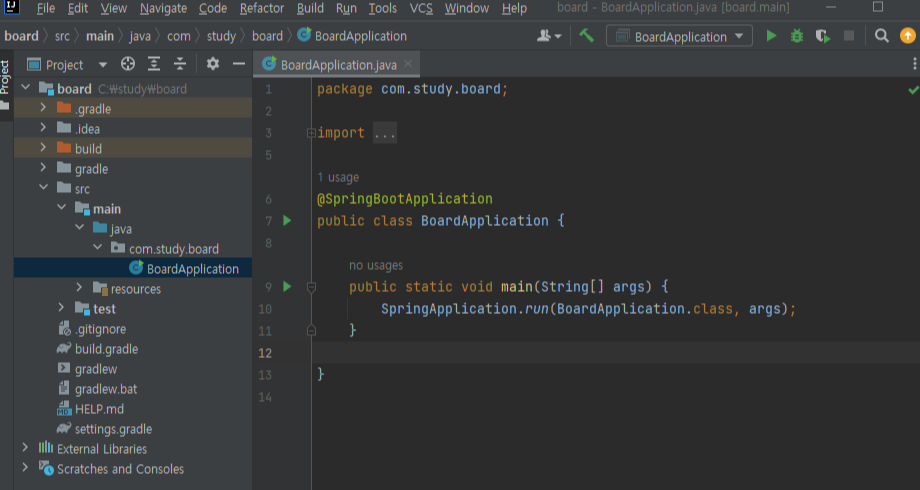Collapse the main method fold marker on line 9

pos(311,287)
